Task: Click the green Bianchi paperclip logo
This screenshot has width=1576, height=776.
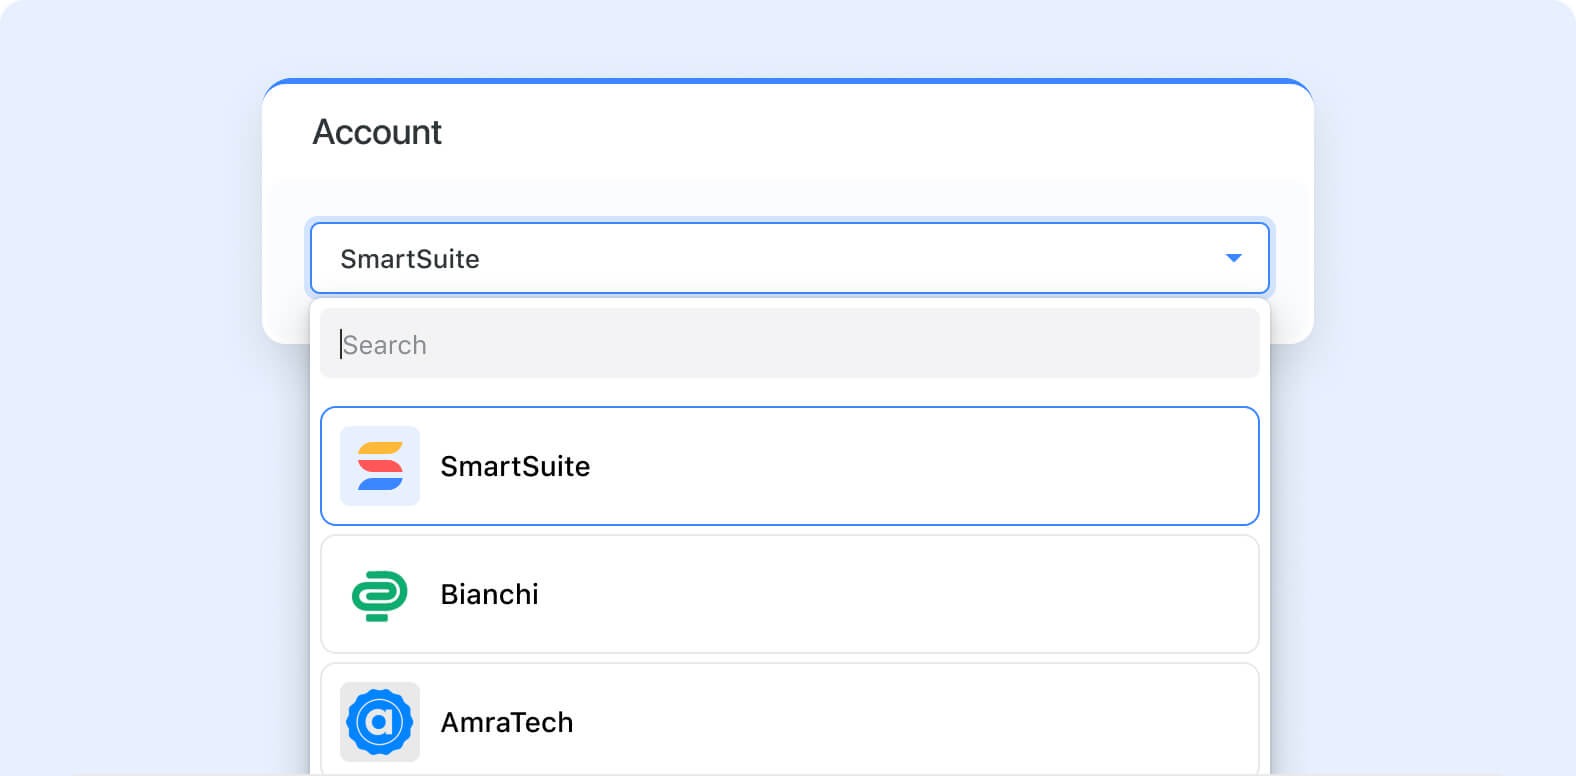Action: click(x=380, y=595)
